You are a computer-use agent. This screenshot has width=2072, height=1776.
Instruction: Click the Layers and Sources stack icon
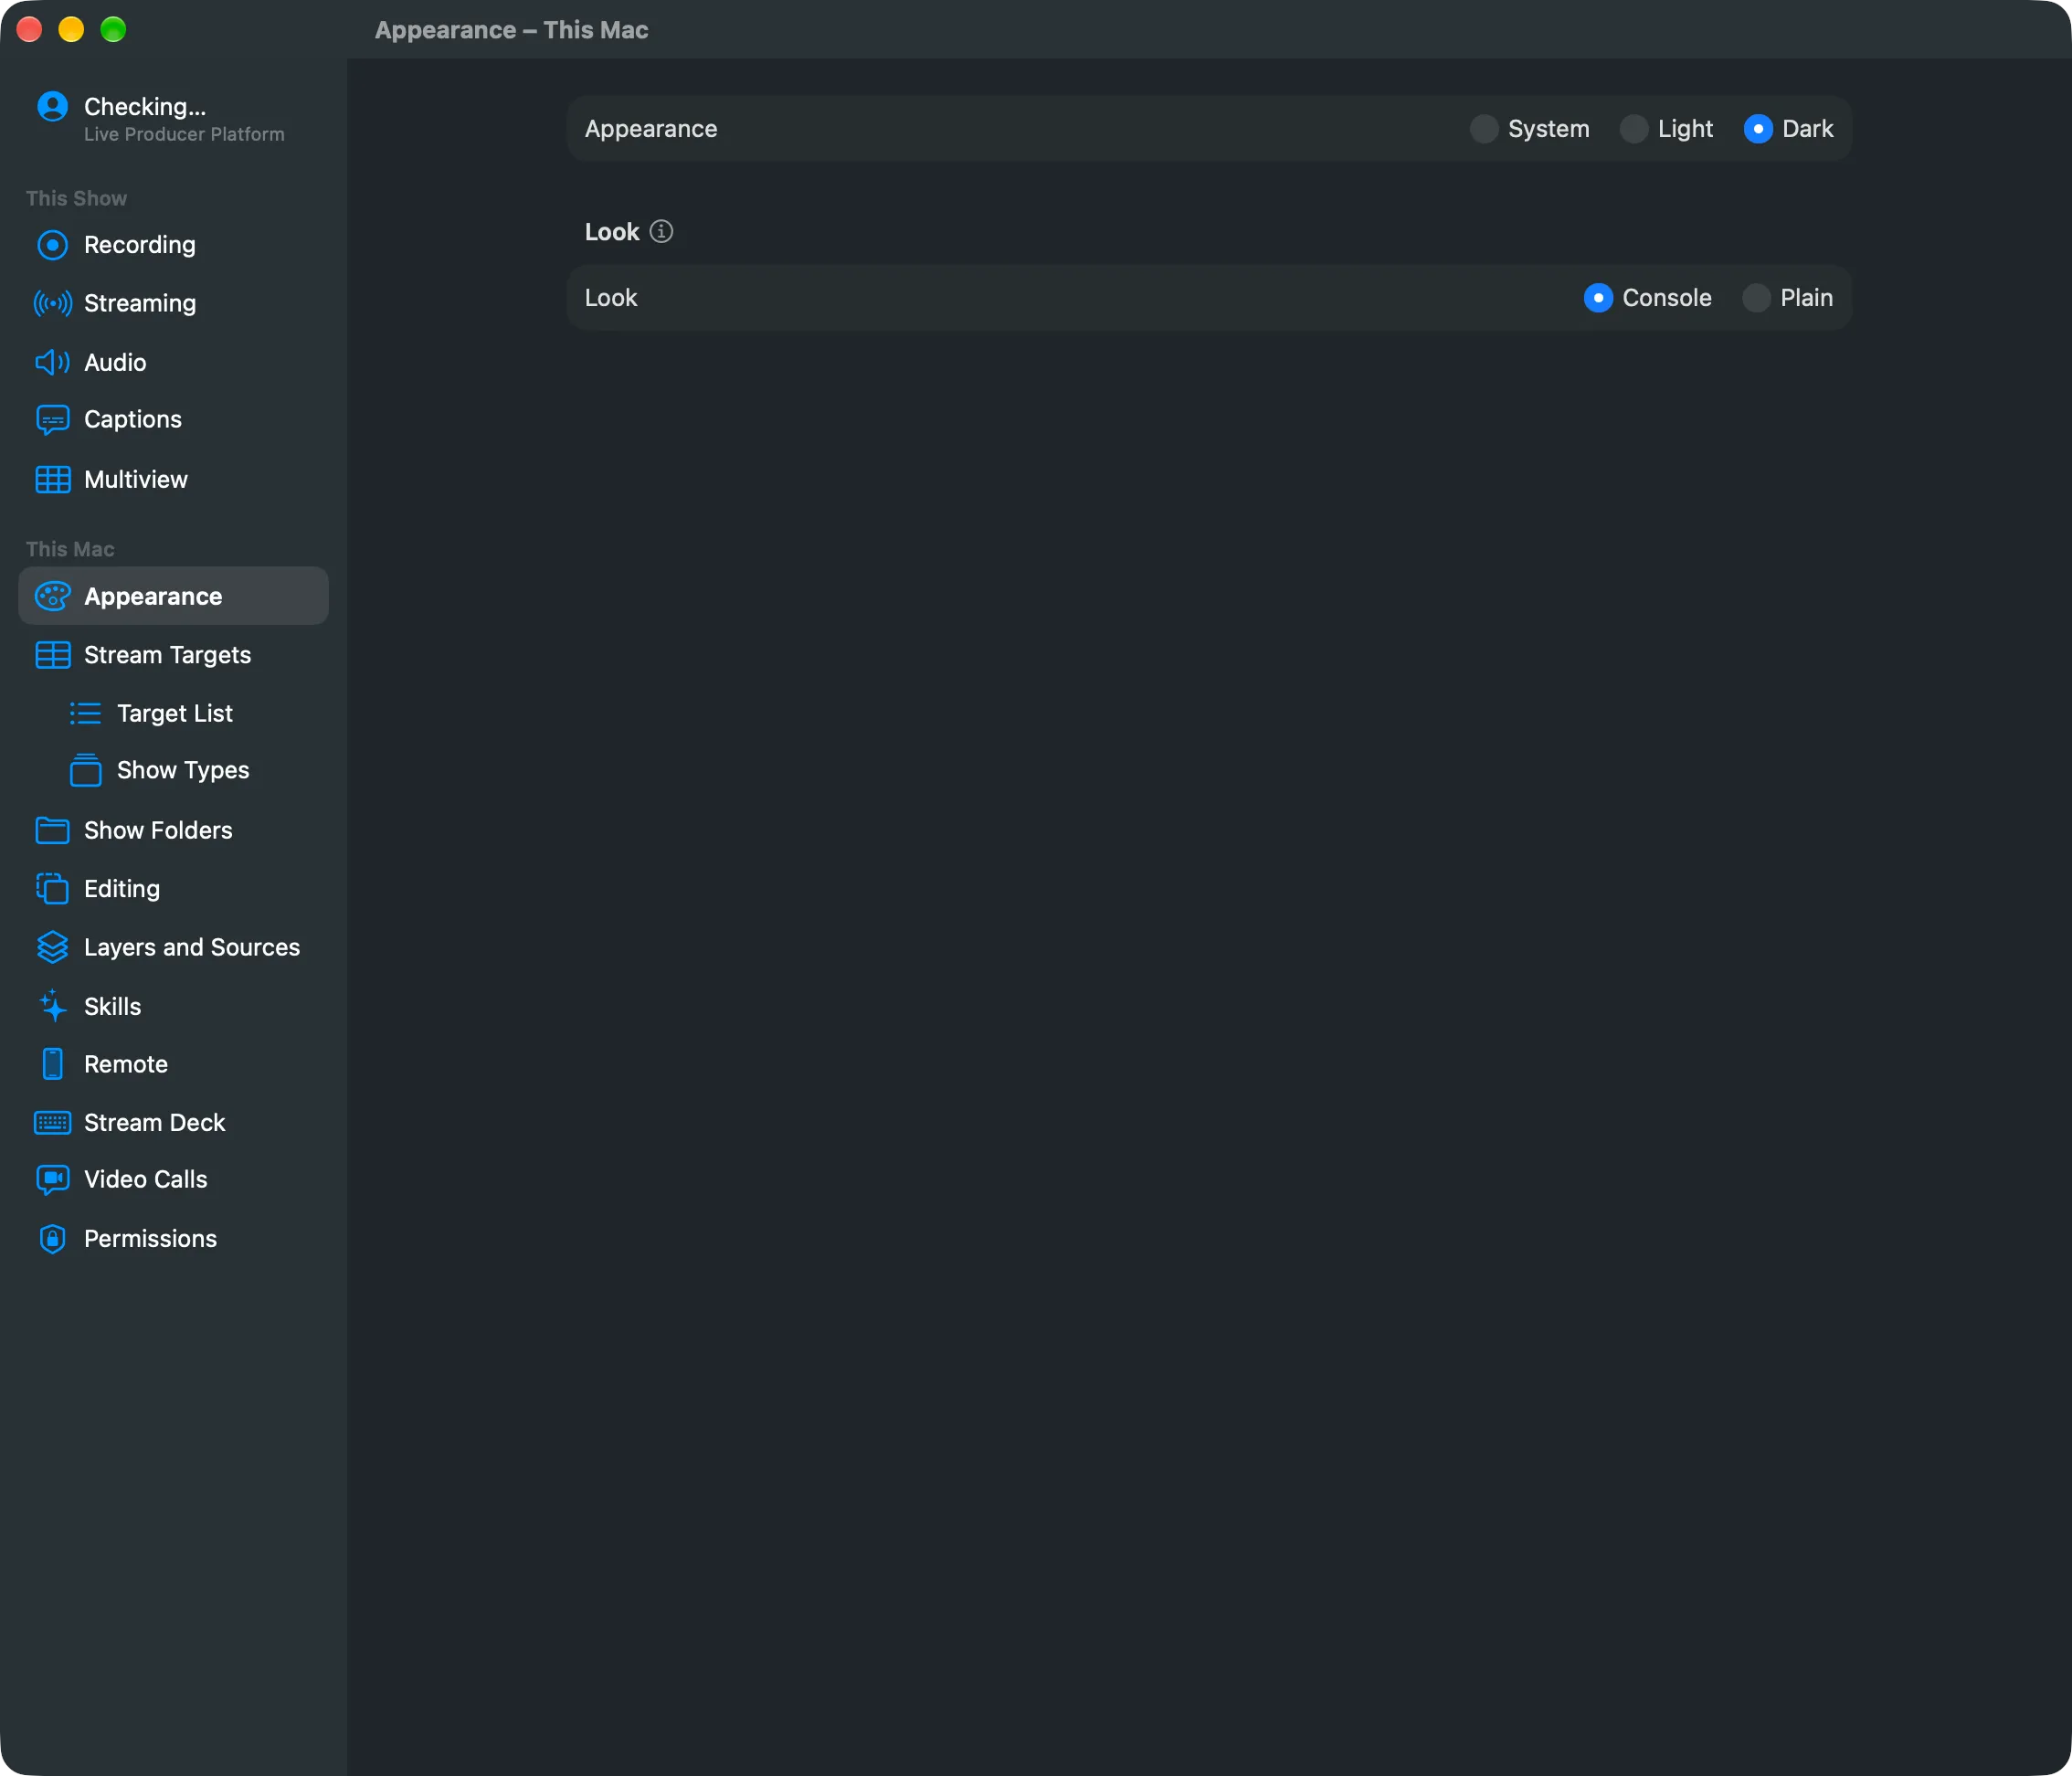click(52, 947)
